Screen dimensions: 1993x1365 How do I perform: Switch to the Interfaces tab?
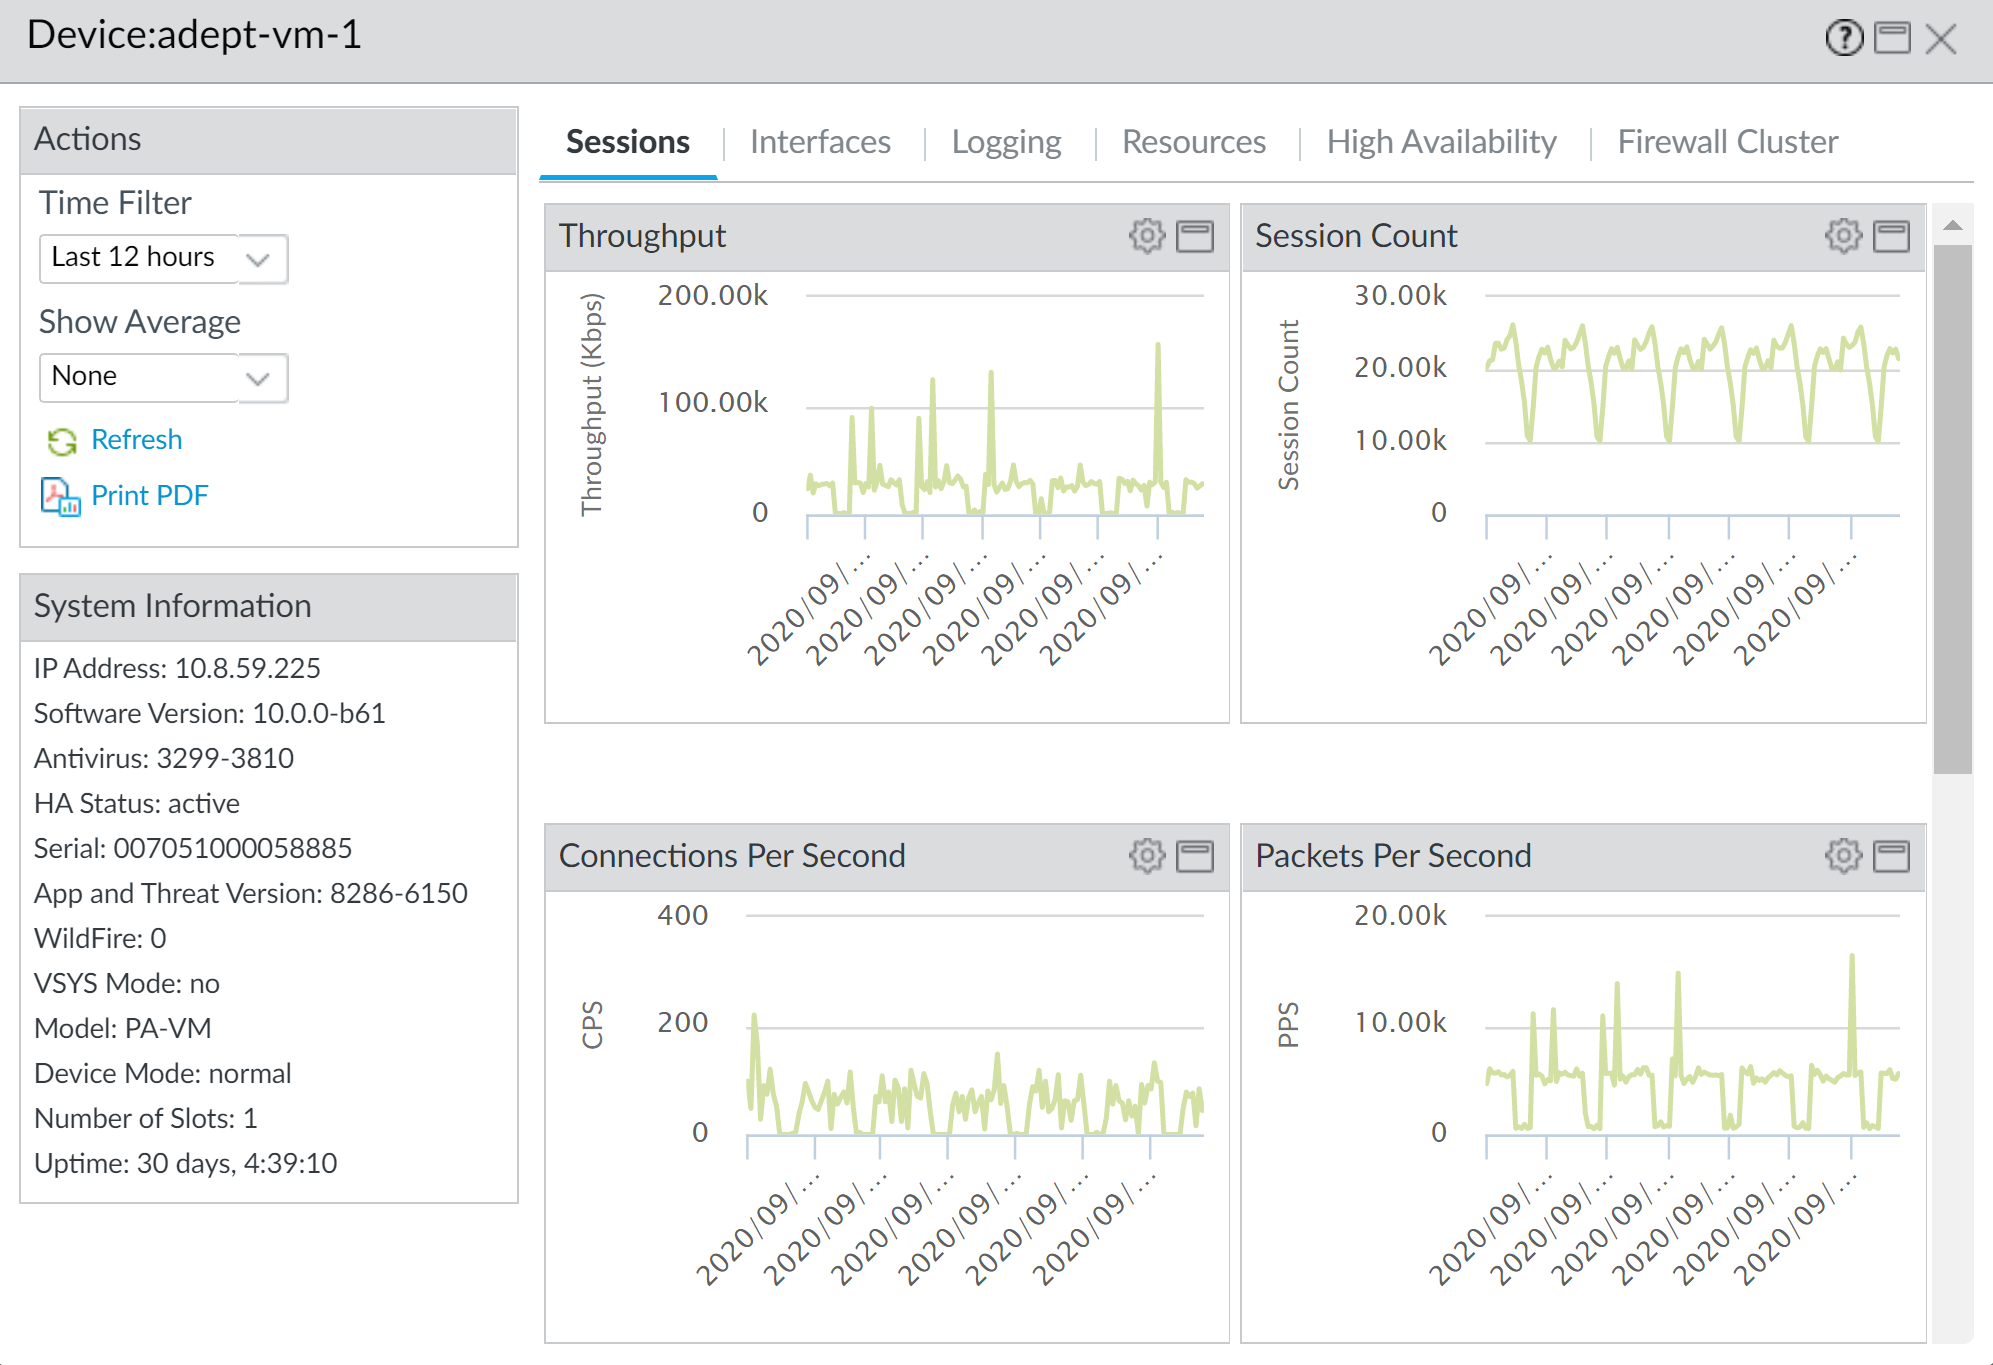click(x=820, y=142)
